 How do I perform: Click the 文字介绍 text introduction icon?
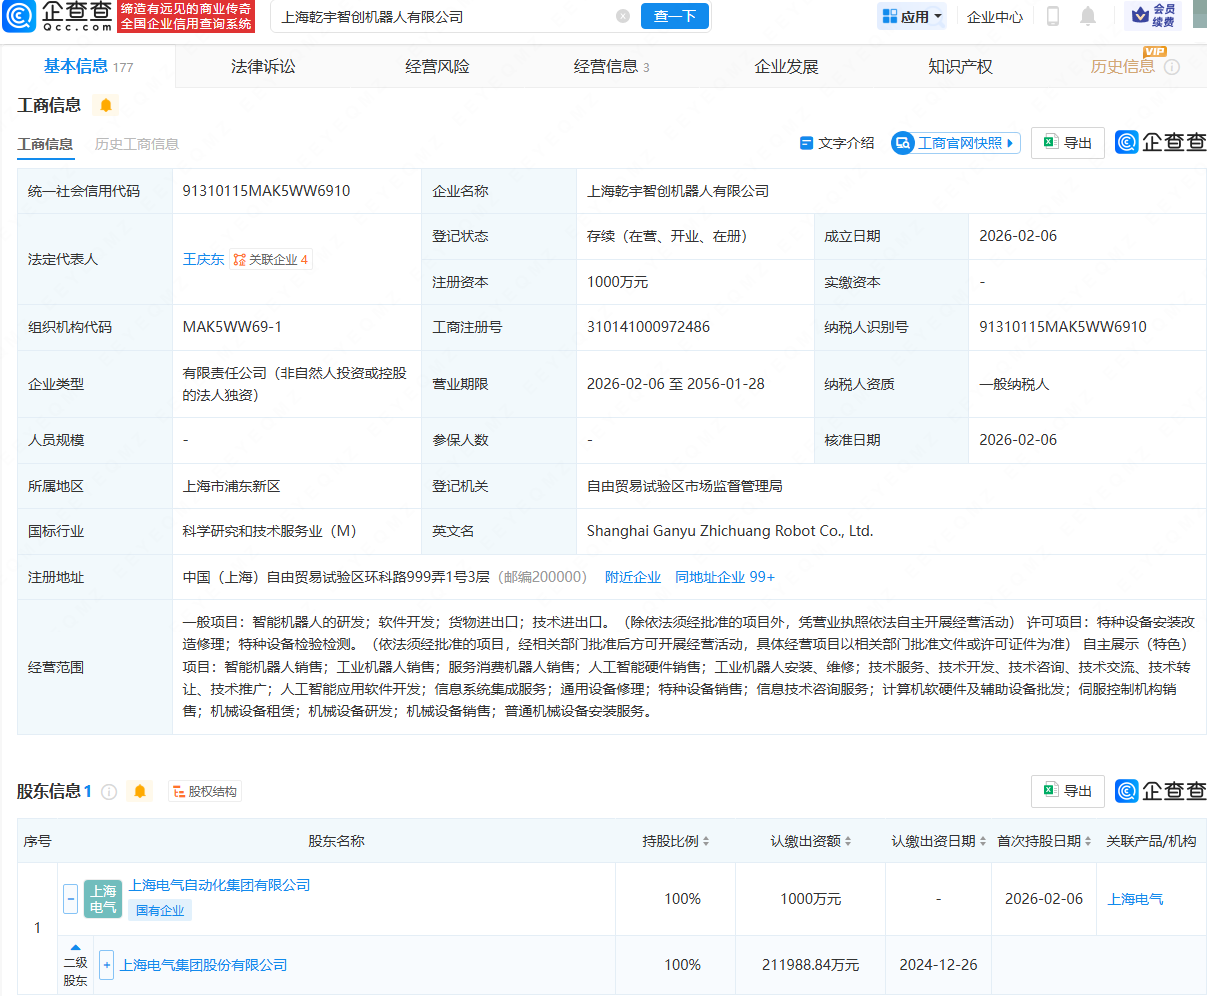pos(807,143)
